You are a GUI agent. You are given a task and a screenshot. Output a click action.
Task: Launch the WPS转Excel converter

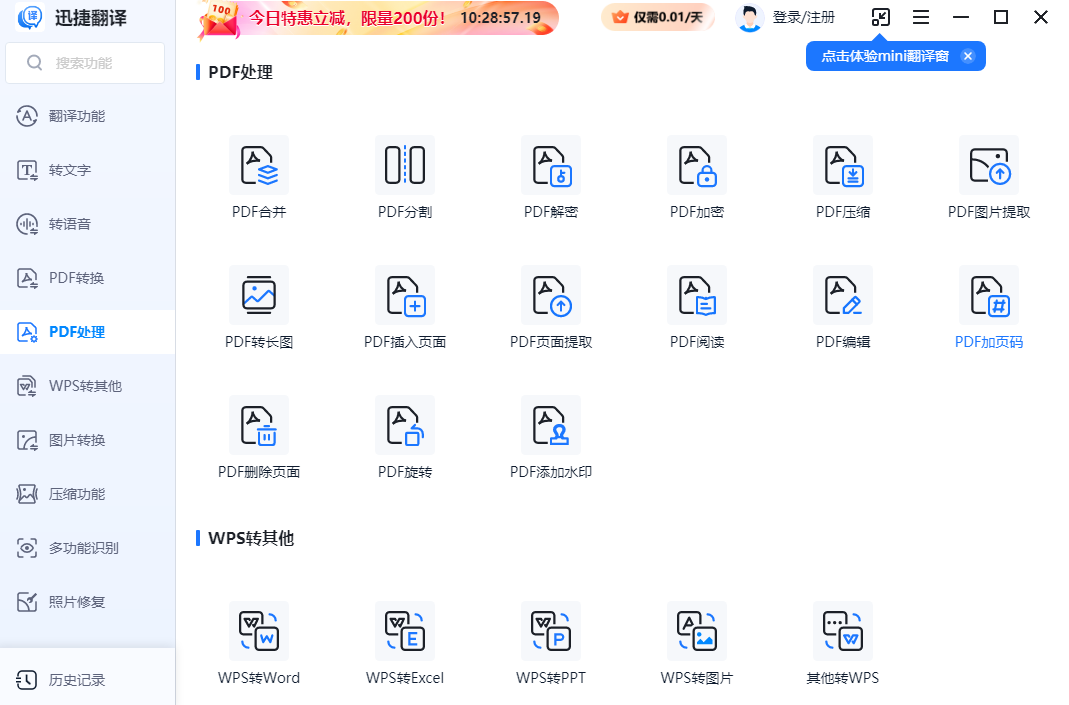(405, 632)
